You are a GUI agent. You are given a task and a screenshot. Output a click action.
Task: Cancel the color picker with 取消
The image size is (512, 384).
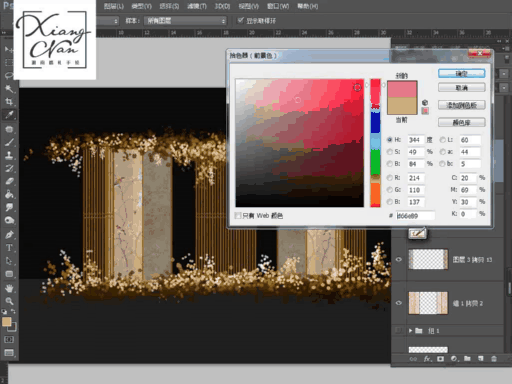tap(461, 88)
